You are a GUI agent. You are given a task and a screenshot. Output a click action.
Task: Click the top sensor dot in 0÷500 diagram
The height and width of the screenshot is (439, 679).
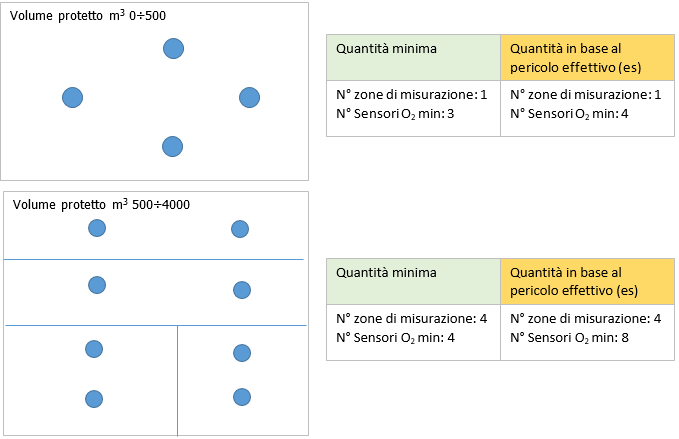click(x=173, y=48)
